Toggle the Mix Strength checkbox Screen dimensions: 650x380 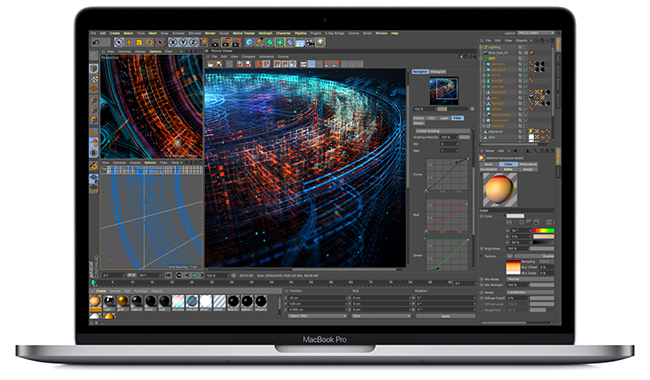[482, 285]
